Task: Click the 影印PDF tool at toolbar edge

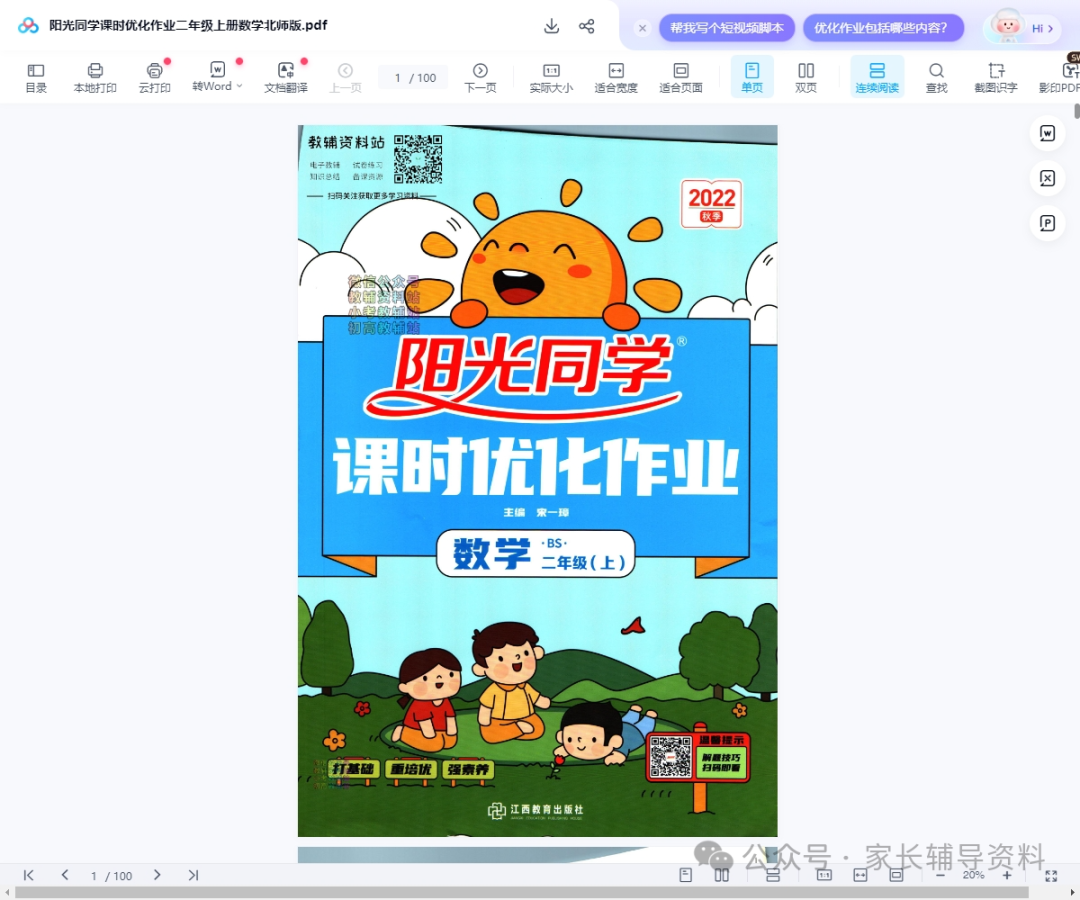Action: [x=1061, y=78]
